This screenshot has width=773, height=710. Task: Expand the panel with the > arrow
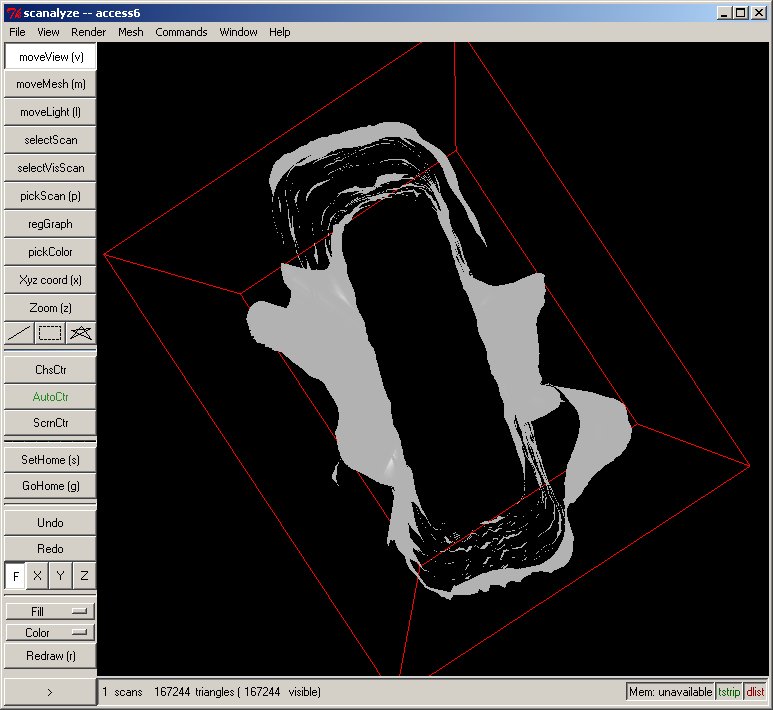[x=50, y=691]
